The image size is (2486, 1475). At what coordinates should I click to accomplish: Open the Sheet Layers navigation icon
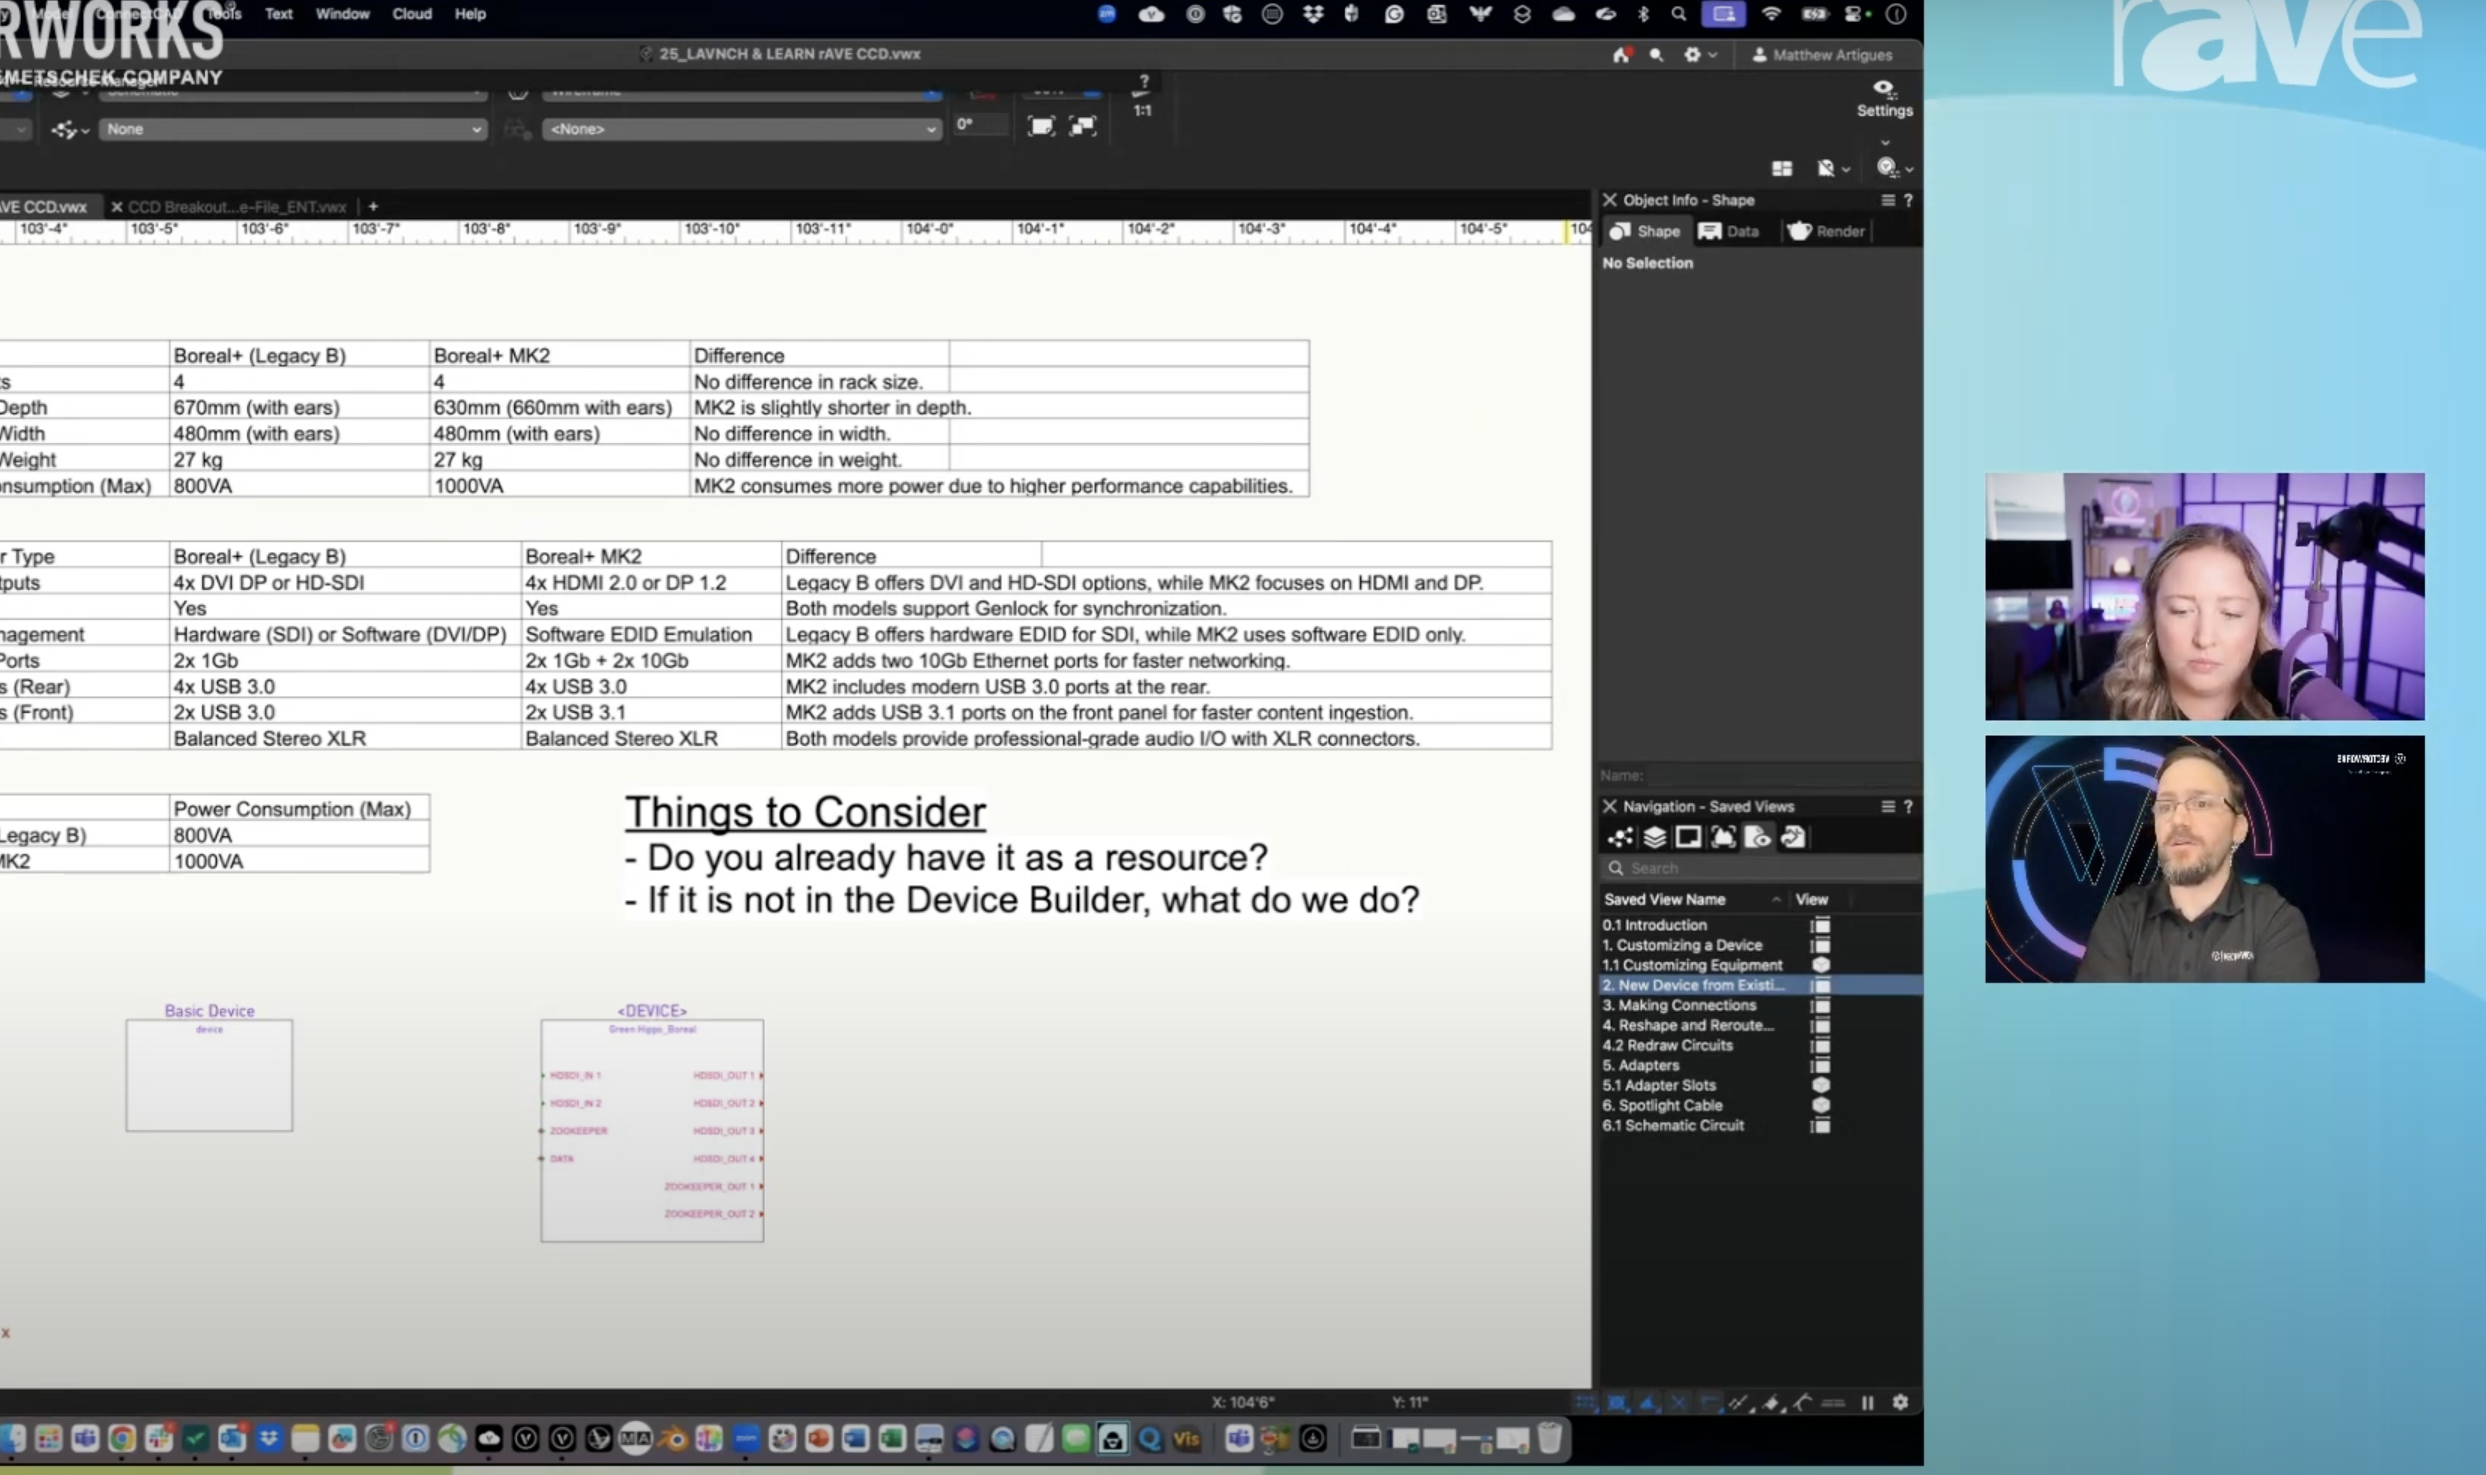point(1688,837)
